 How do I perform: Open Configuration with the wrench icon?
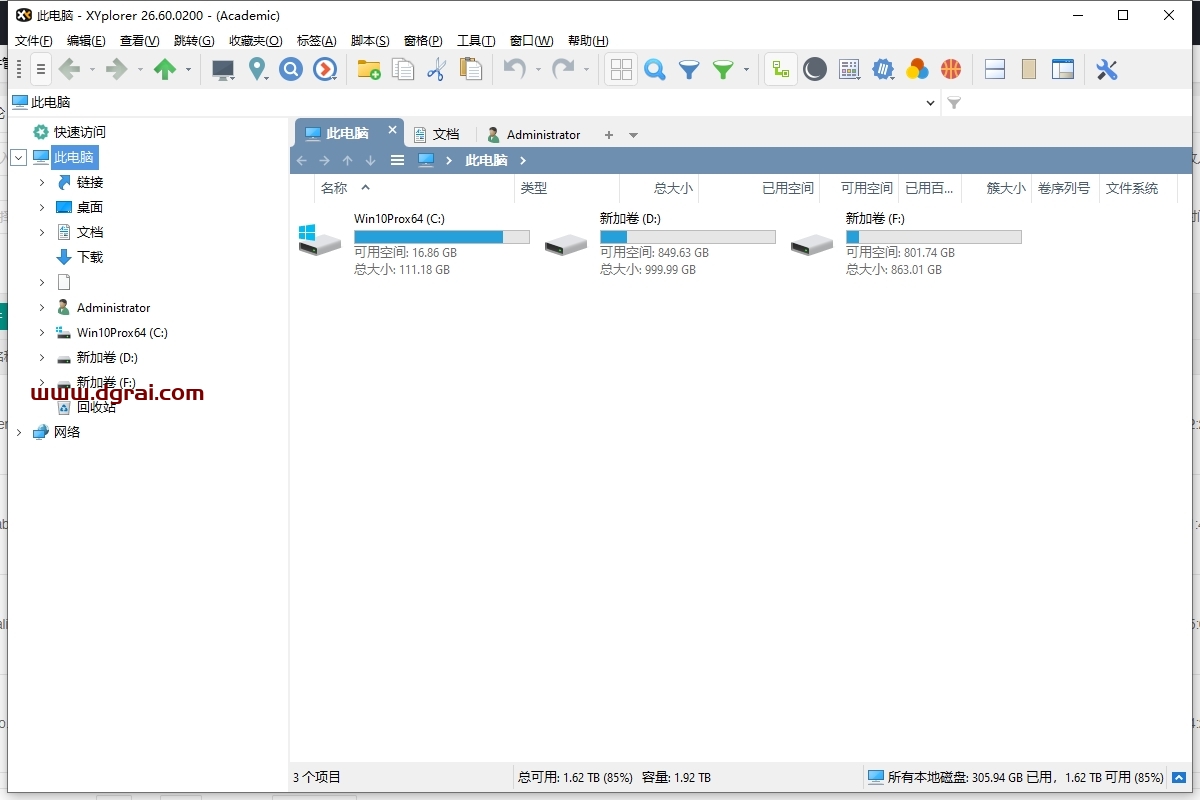(x=1107, y=70)
